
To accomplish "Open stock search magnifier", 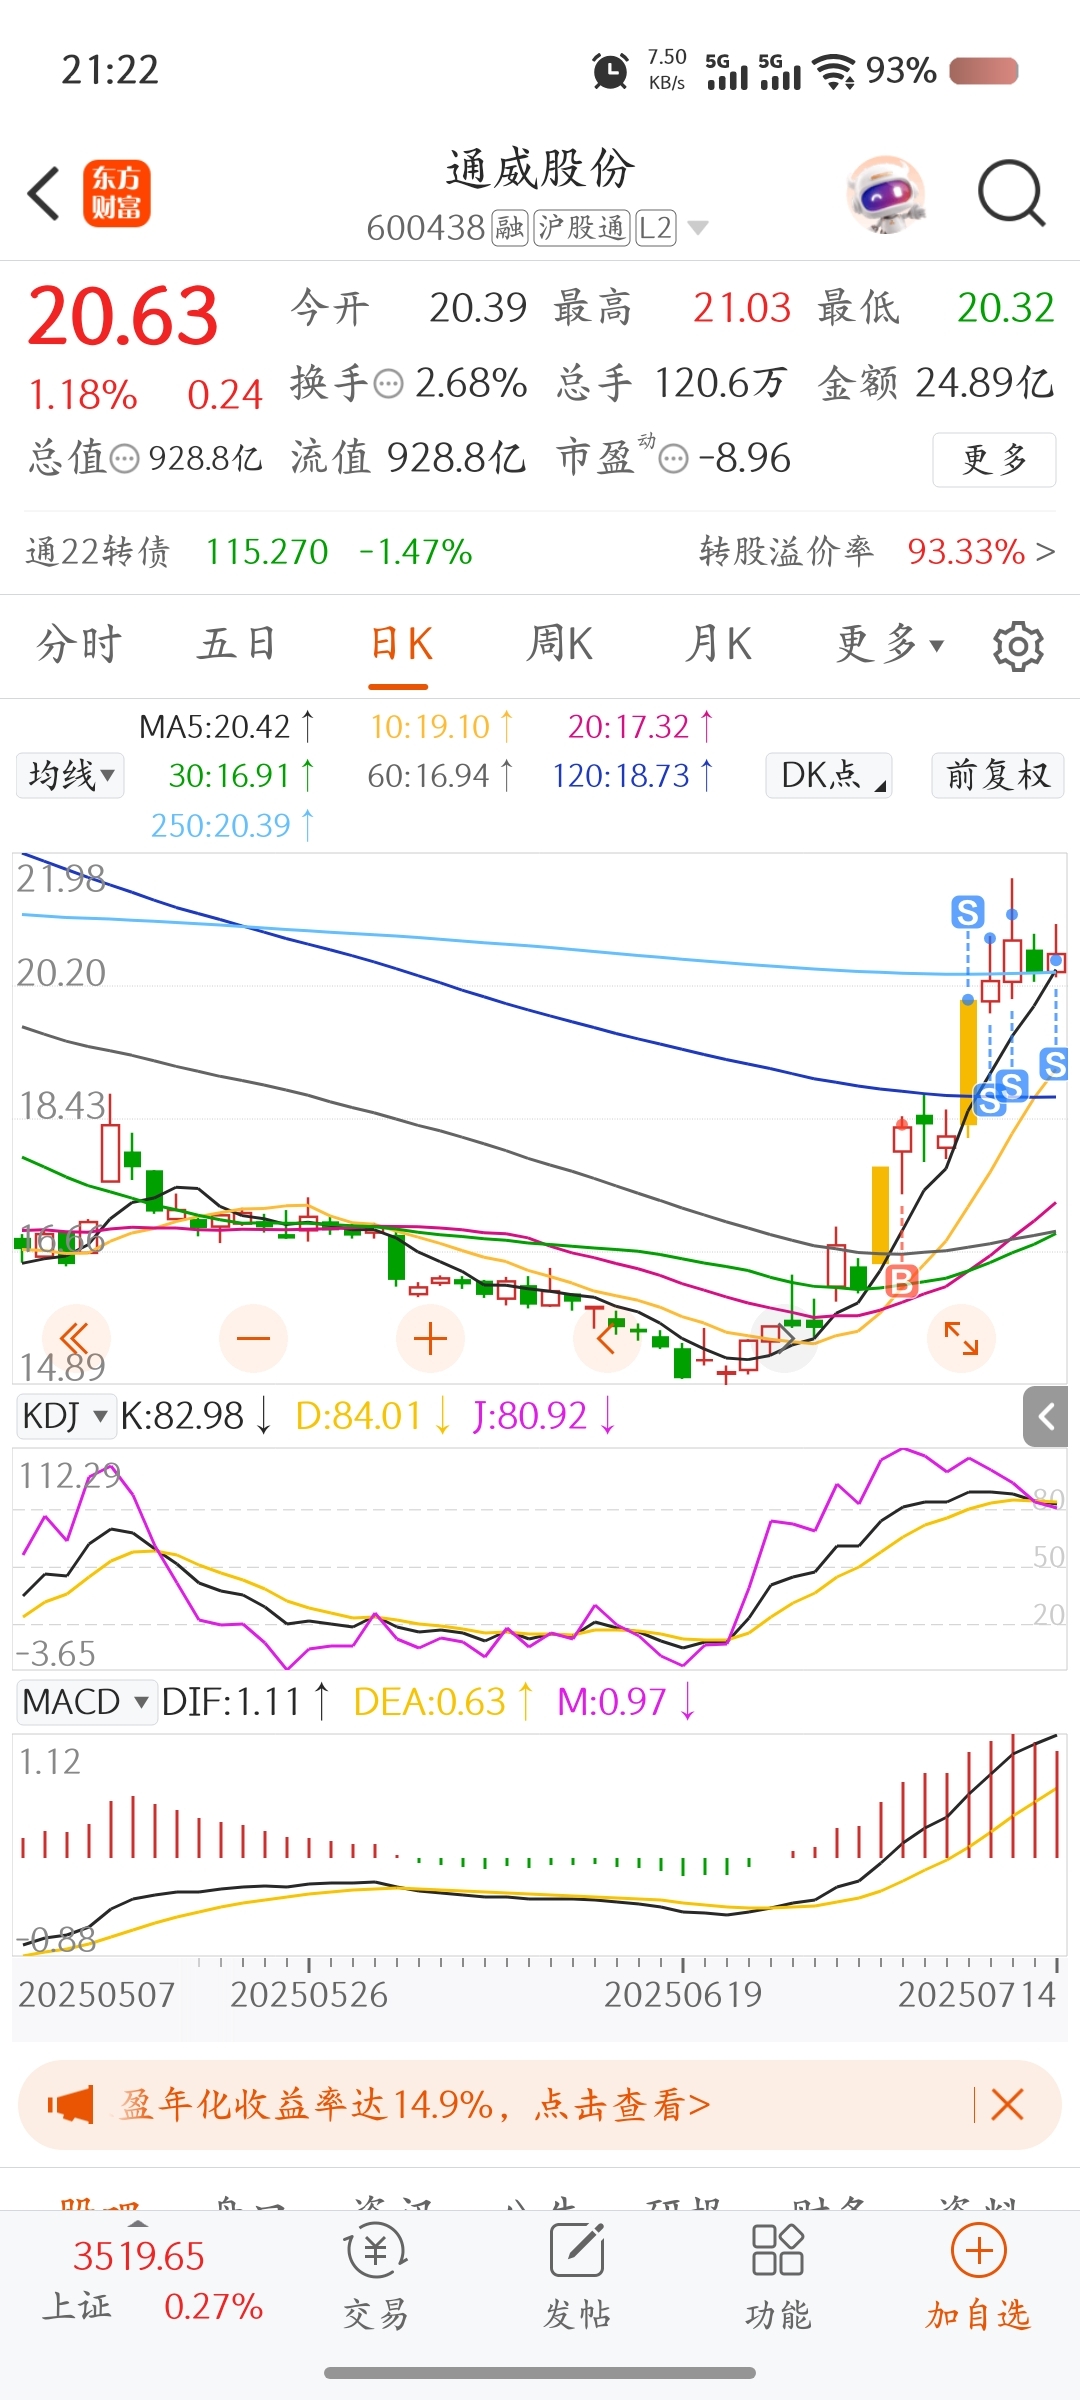I will pyautogui.click(x=1011, y=193).
